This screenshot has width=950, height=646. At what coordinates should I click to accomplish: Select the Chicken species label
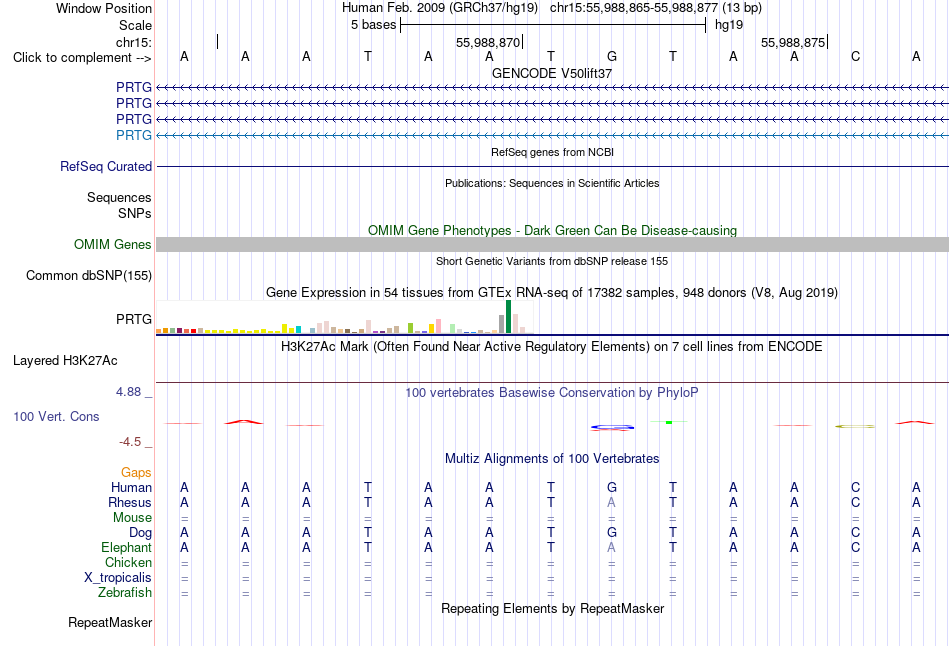tap(128, 562)
